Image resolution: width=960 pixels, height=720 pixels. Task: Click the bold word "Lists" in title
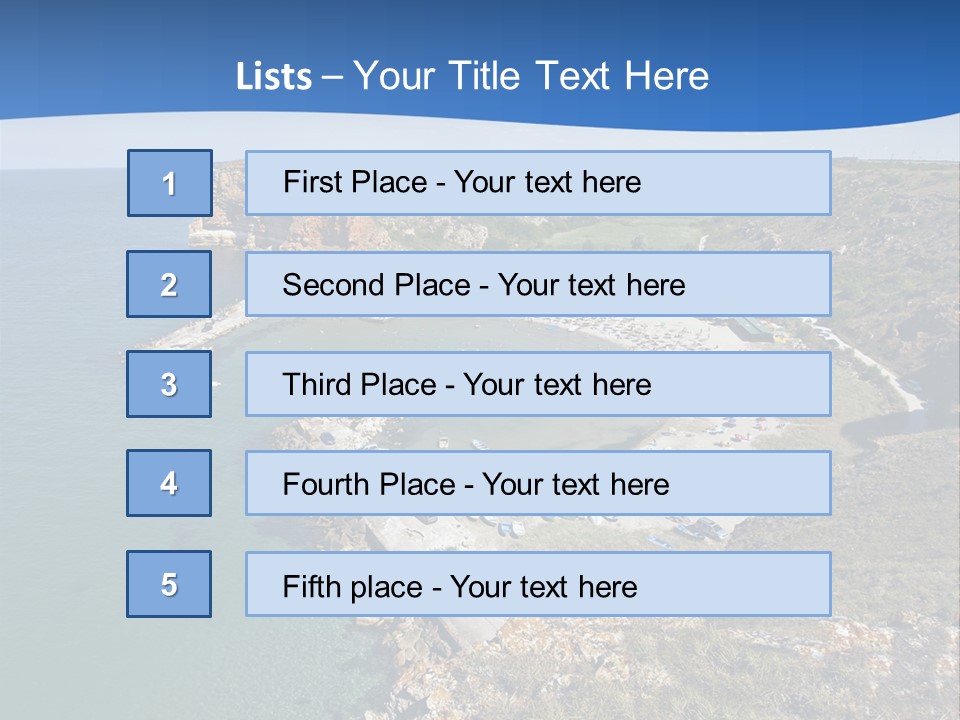[x=274, y=77]
